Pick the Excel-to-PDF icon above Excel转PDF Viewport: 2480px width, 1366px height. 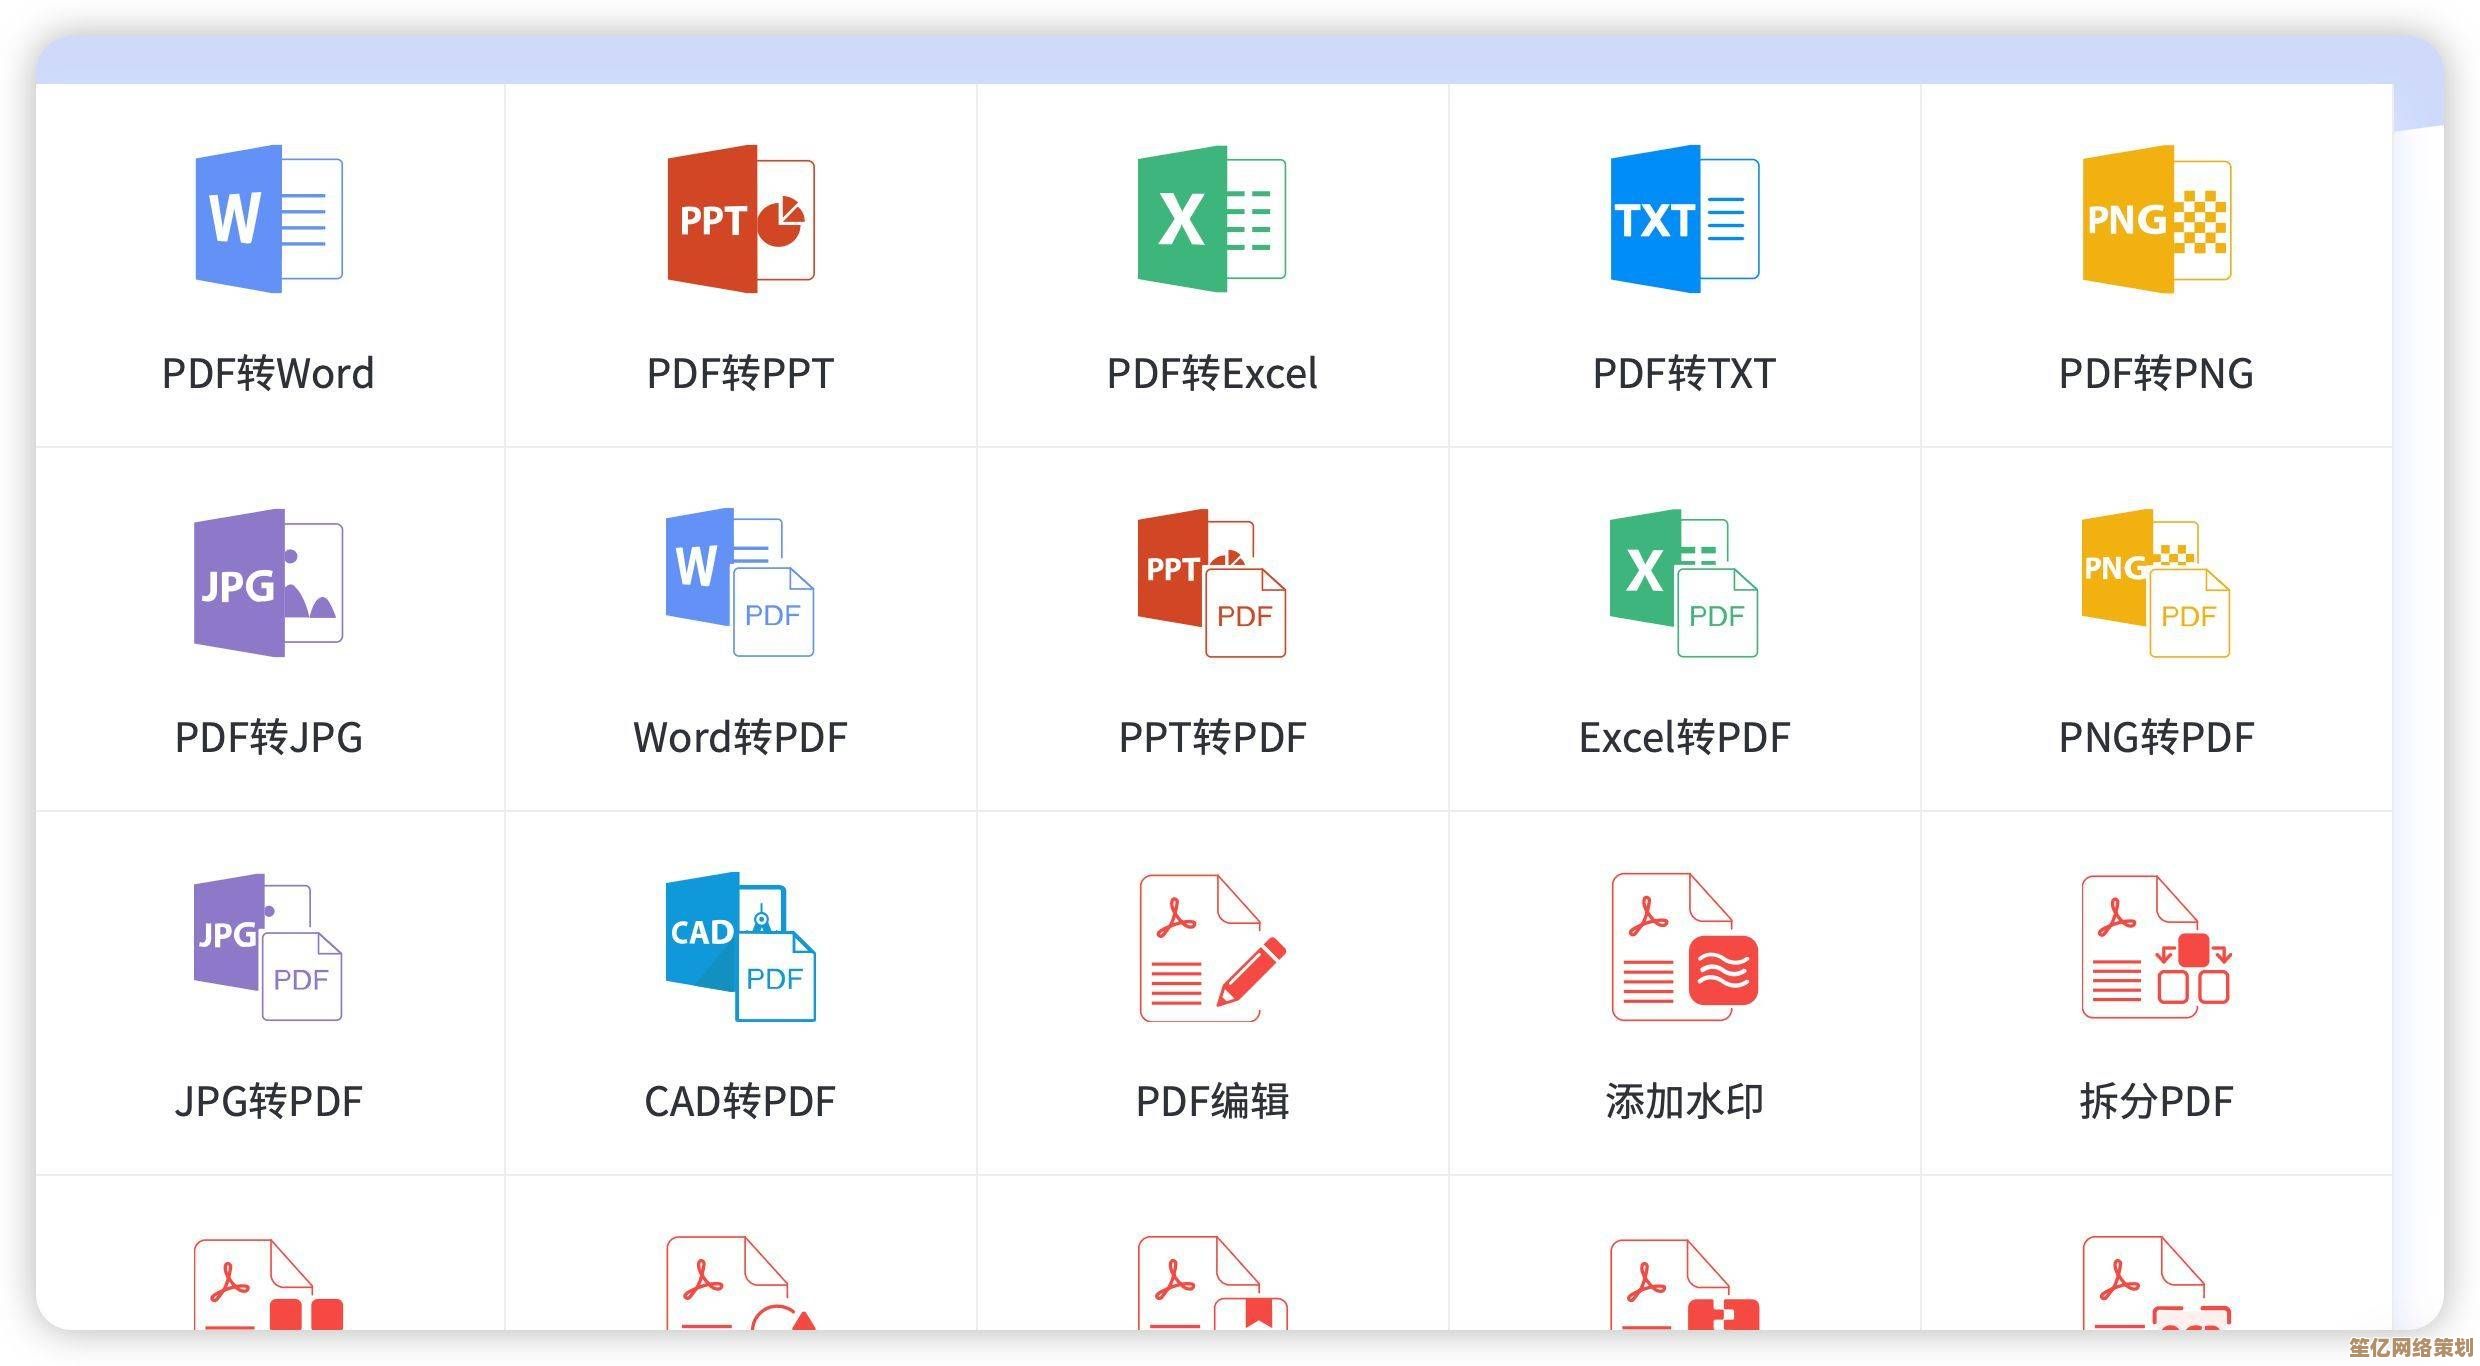click(1685, 583)
